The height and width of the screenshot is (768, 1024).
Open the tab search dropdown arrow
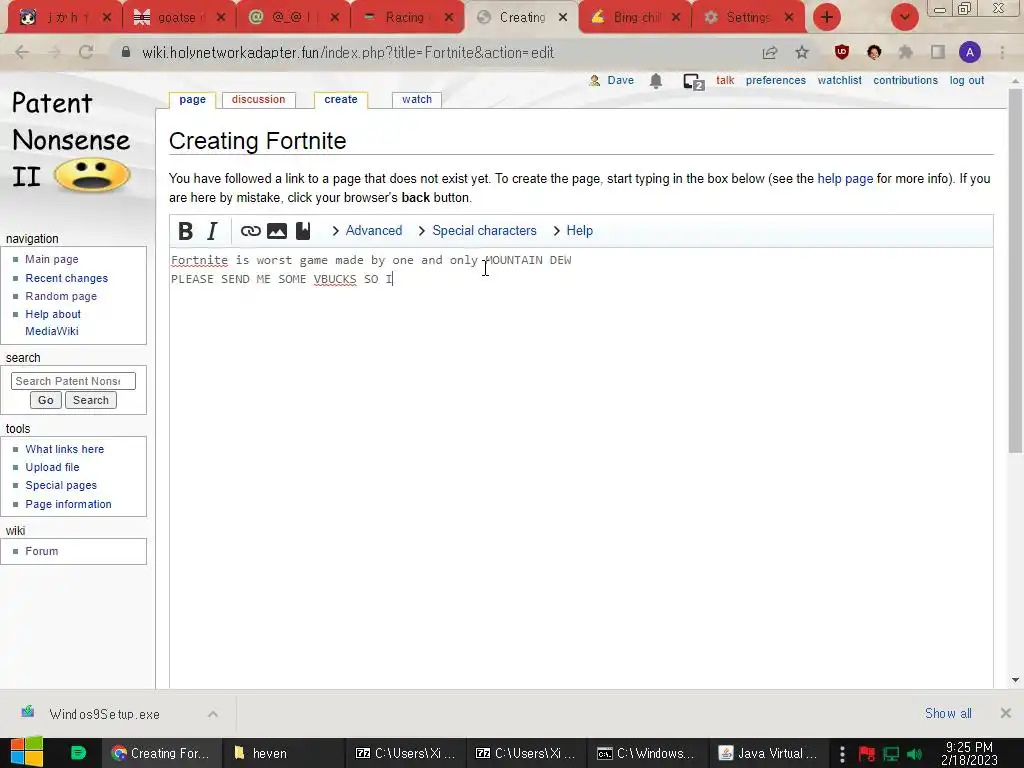[904, 17]
